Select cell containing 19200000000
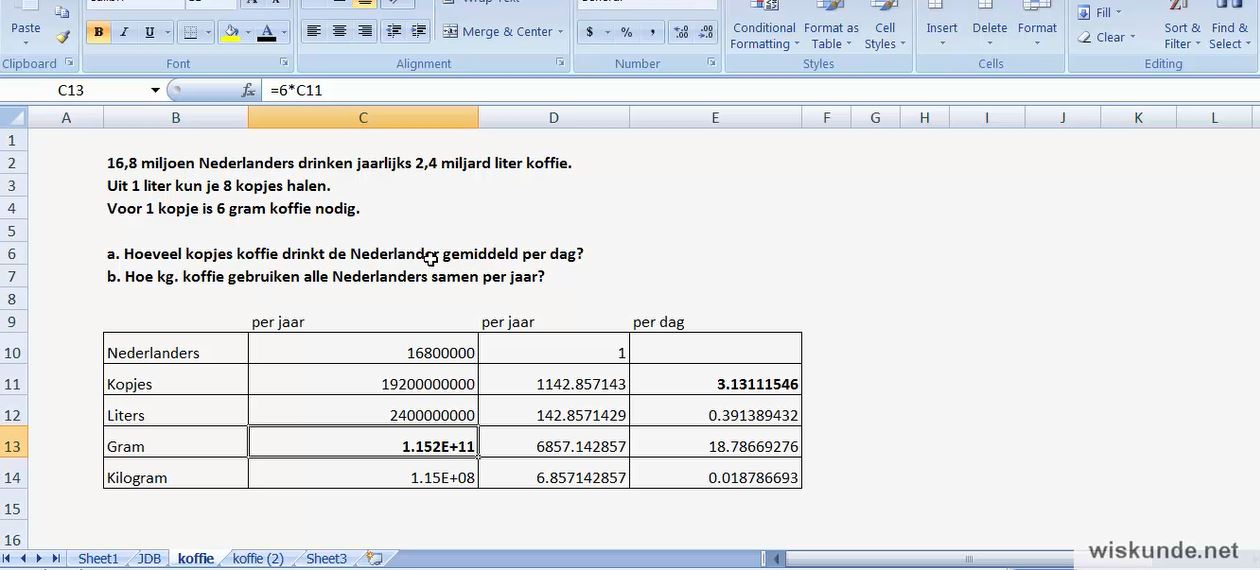 coord(363,384)
